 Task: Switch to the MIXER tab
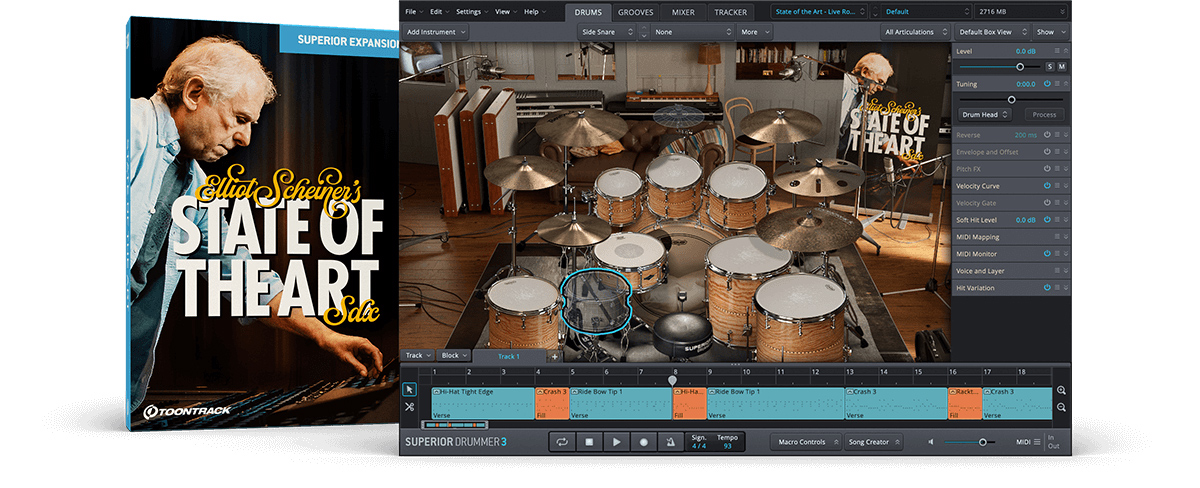(684, 12)
